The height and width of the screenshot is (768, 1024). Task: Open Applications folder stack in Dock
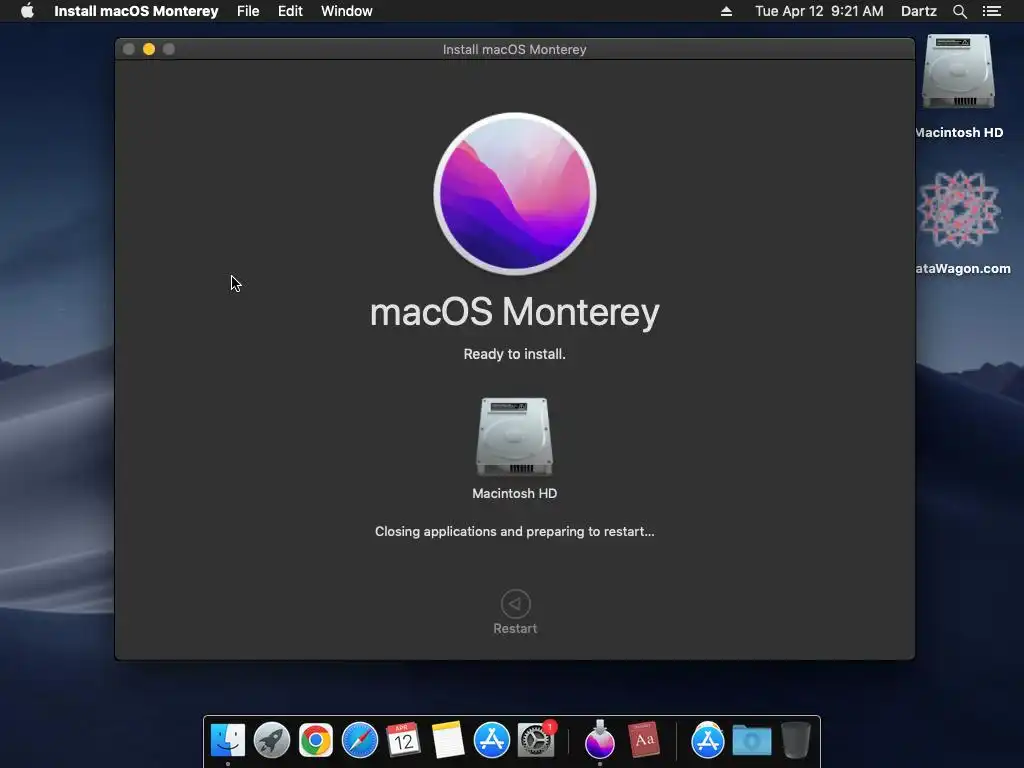[x=707, y=741]
